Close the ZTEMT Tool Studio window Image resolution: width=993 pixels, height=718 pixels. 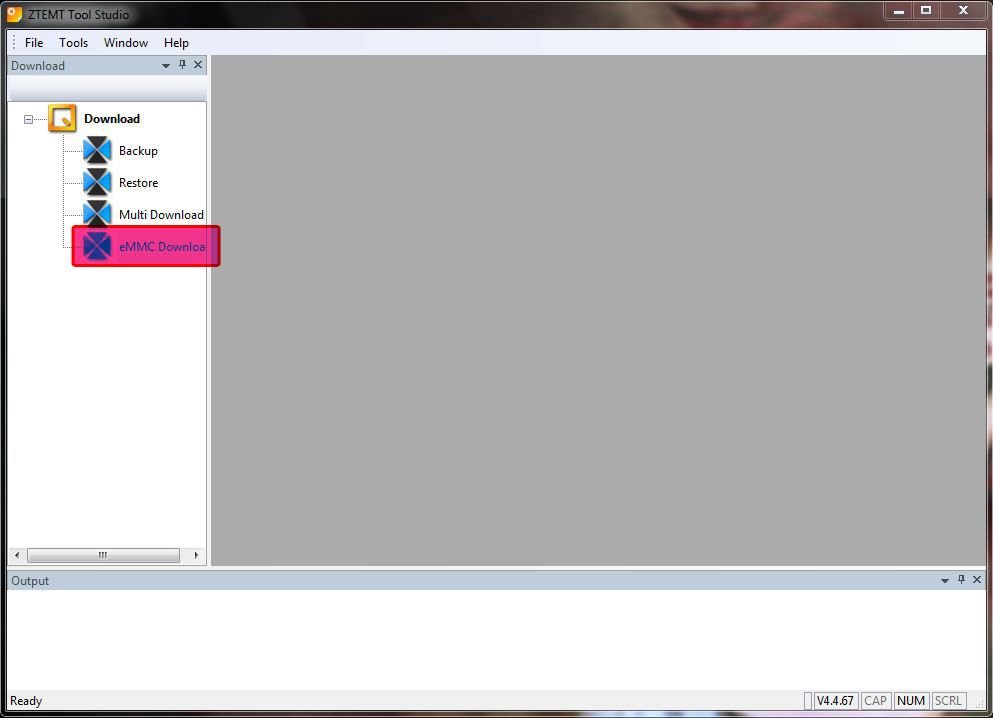click(x=963, y=11)
